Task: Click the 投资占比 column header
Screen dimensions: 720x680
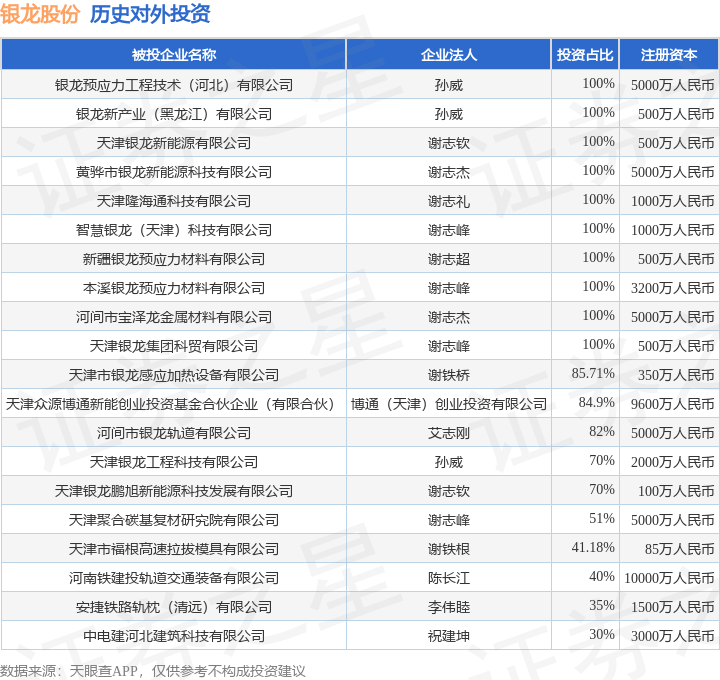Action: [x=585, y=55]
